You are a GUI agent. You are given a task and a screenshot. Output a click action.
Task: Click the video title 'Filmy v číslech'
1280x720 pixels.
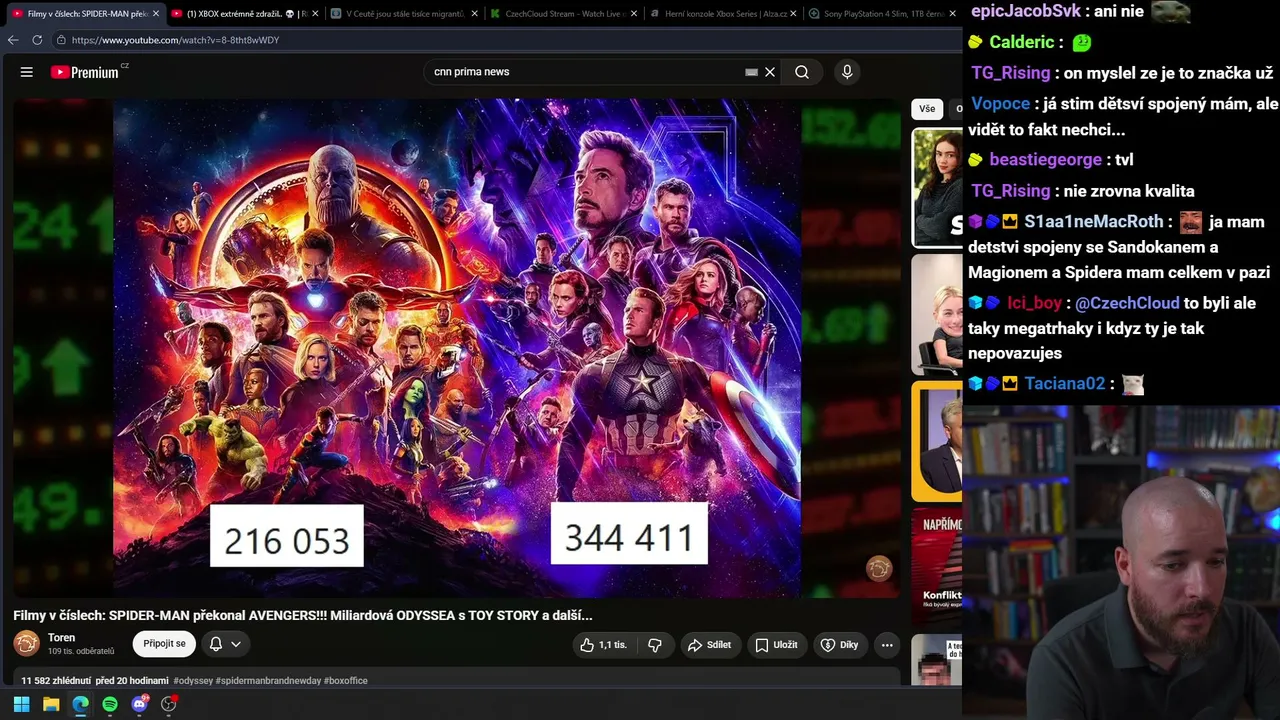(303, 616)
